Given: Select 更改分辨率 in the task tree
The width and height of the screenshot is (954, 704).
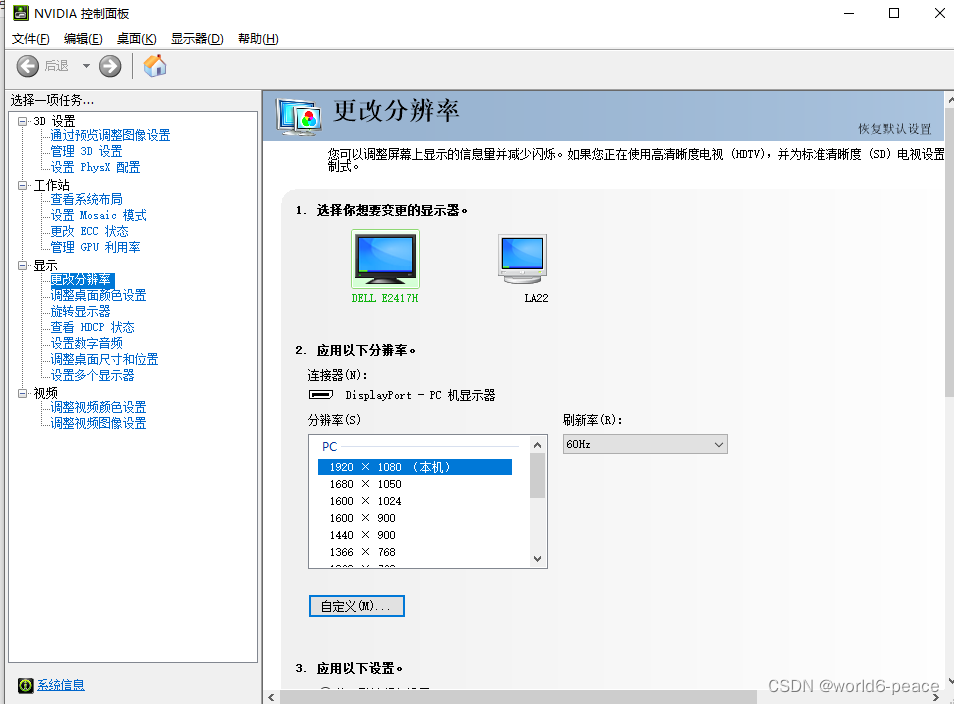Looking at the screenshot, I should (82, 279).
